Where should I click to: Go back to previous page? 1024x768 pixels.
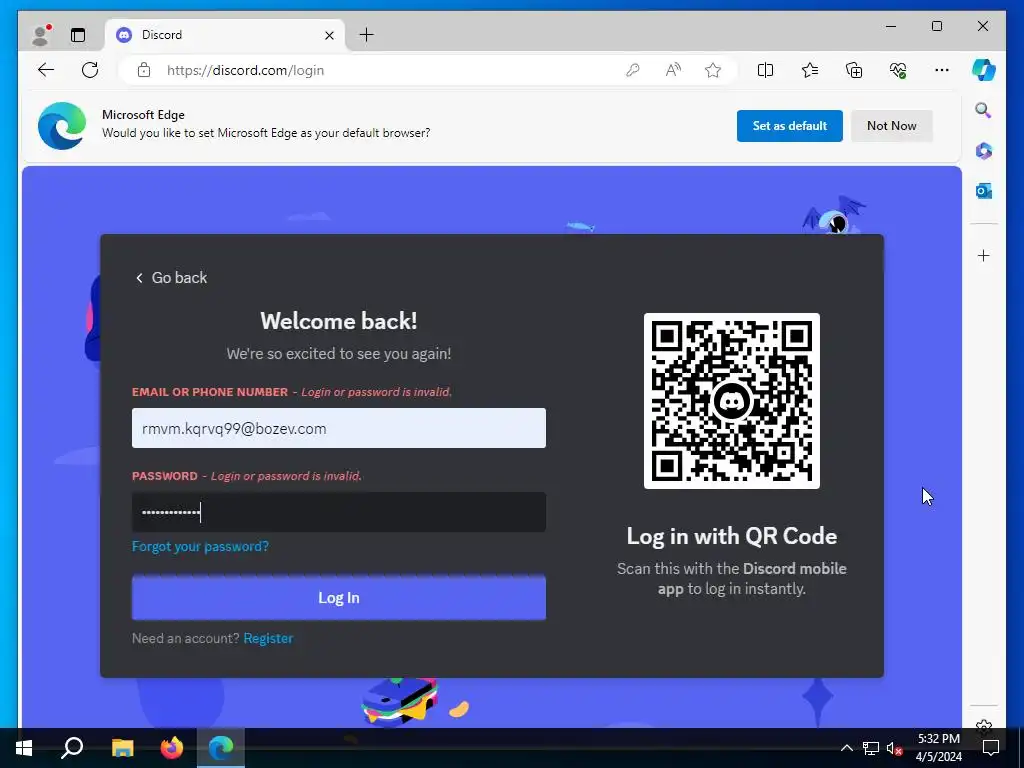click(46, 70)
